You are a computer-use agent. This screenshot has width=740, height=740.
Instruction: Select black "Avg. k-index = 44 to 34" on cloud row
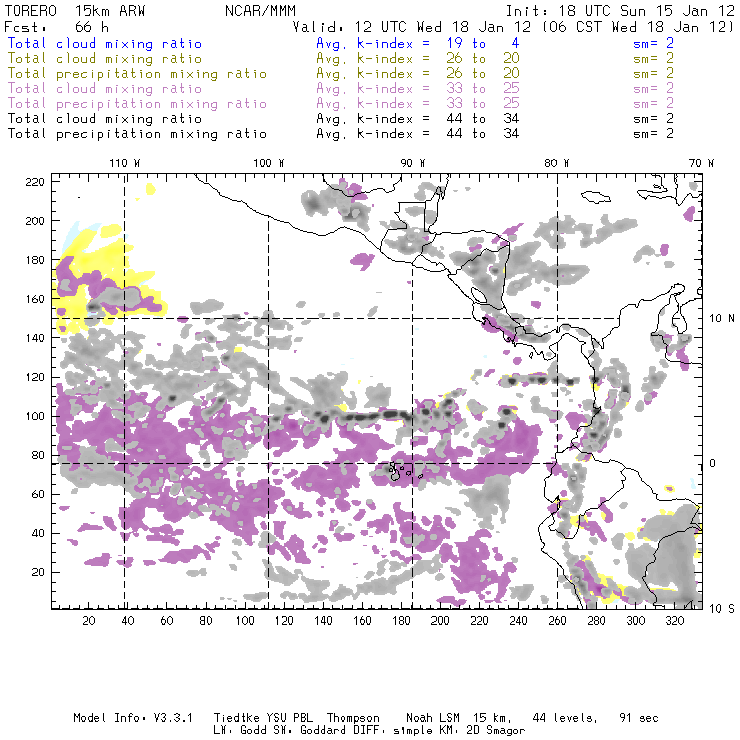pyautogui.click(x=418, y=119)
